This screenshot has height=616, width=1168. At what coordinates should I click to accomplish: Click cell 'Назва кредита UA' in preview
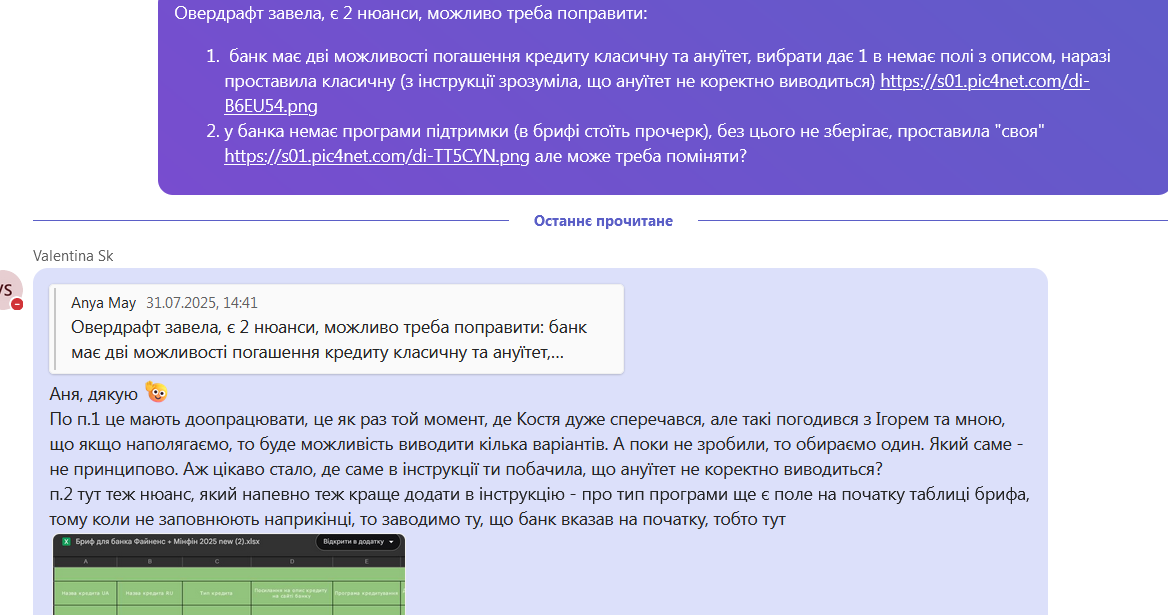(86, 593)
